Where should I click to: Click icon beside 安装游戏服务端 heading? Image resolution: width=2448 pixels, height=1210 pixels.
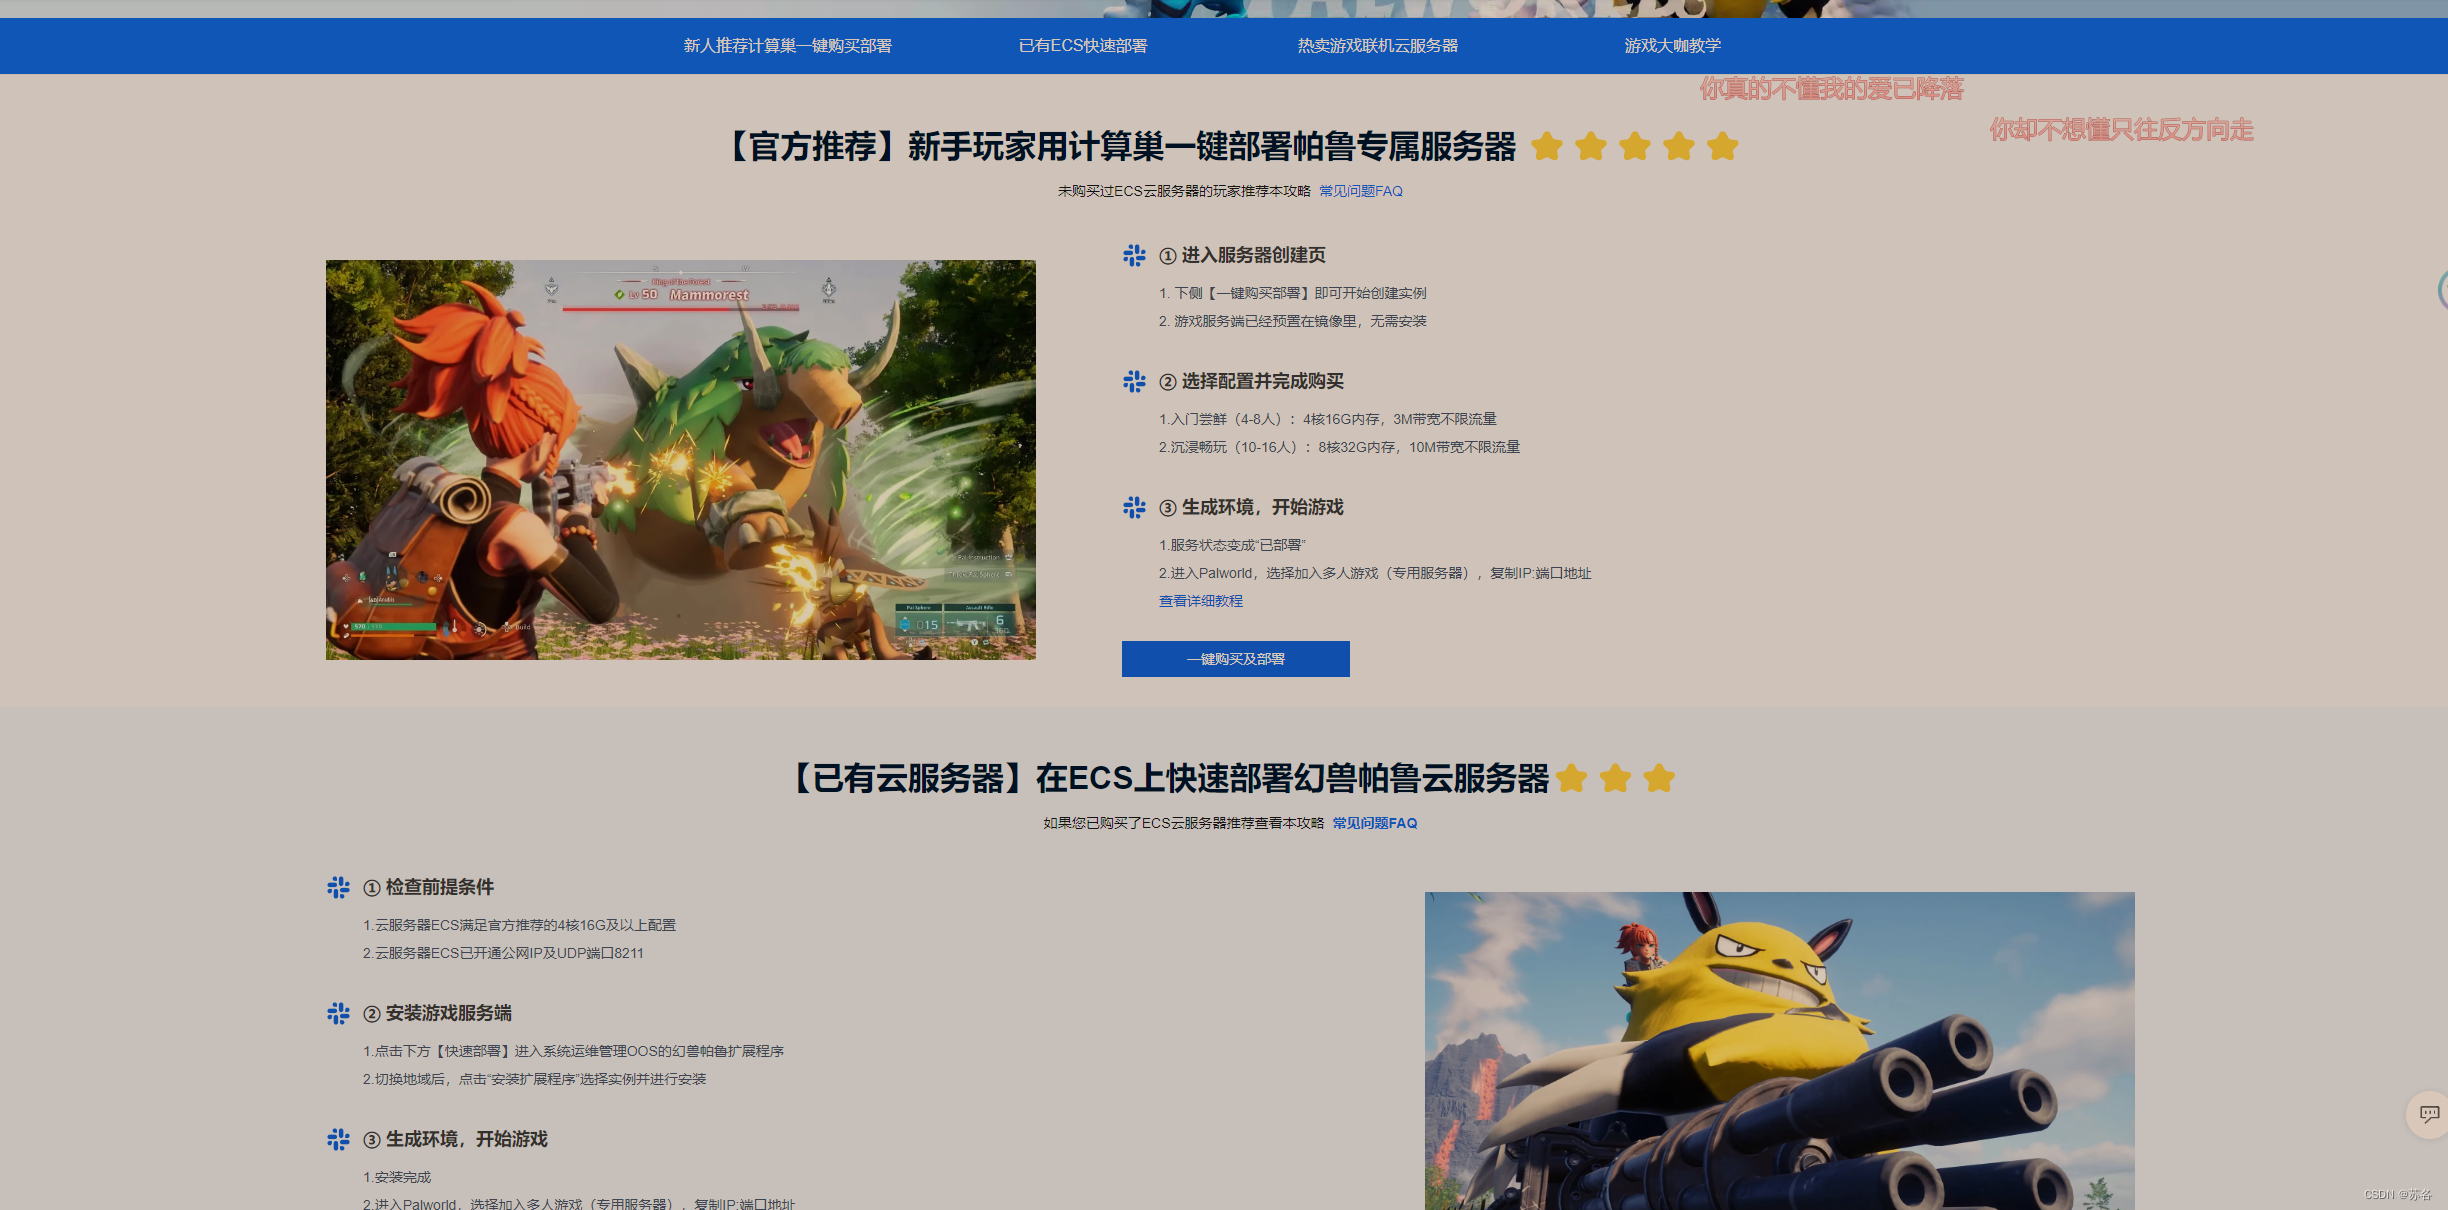pyautogui.click(x=338, y=1014)
